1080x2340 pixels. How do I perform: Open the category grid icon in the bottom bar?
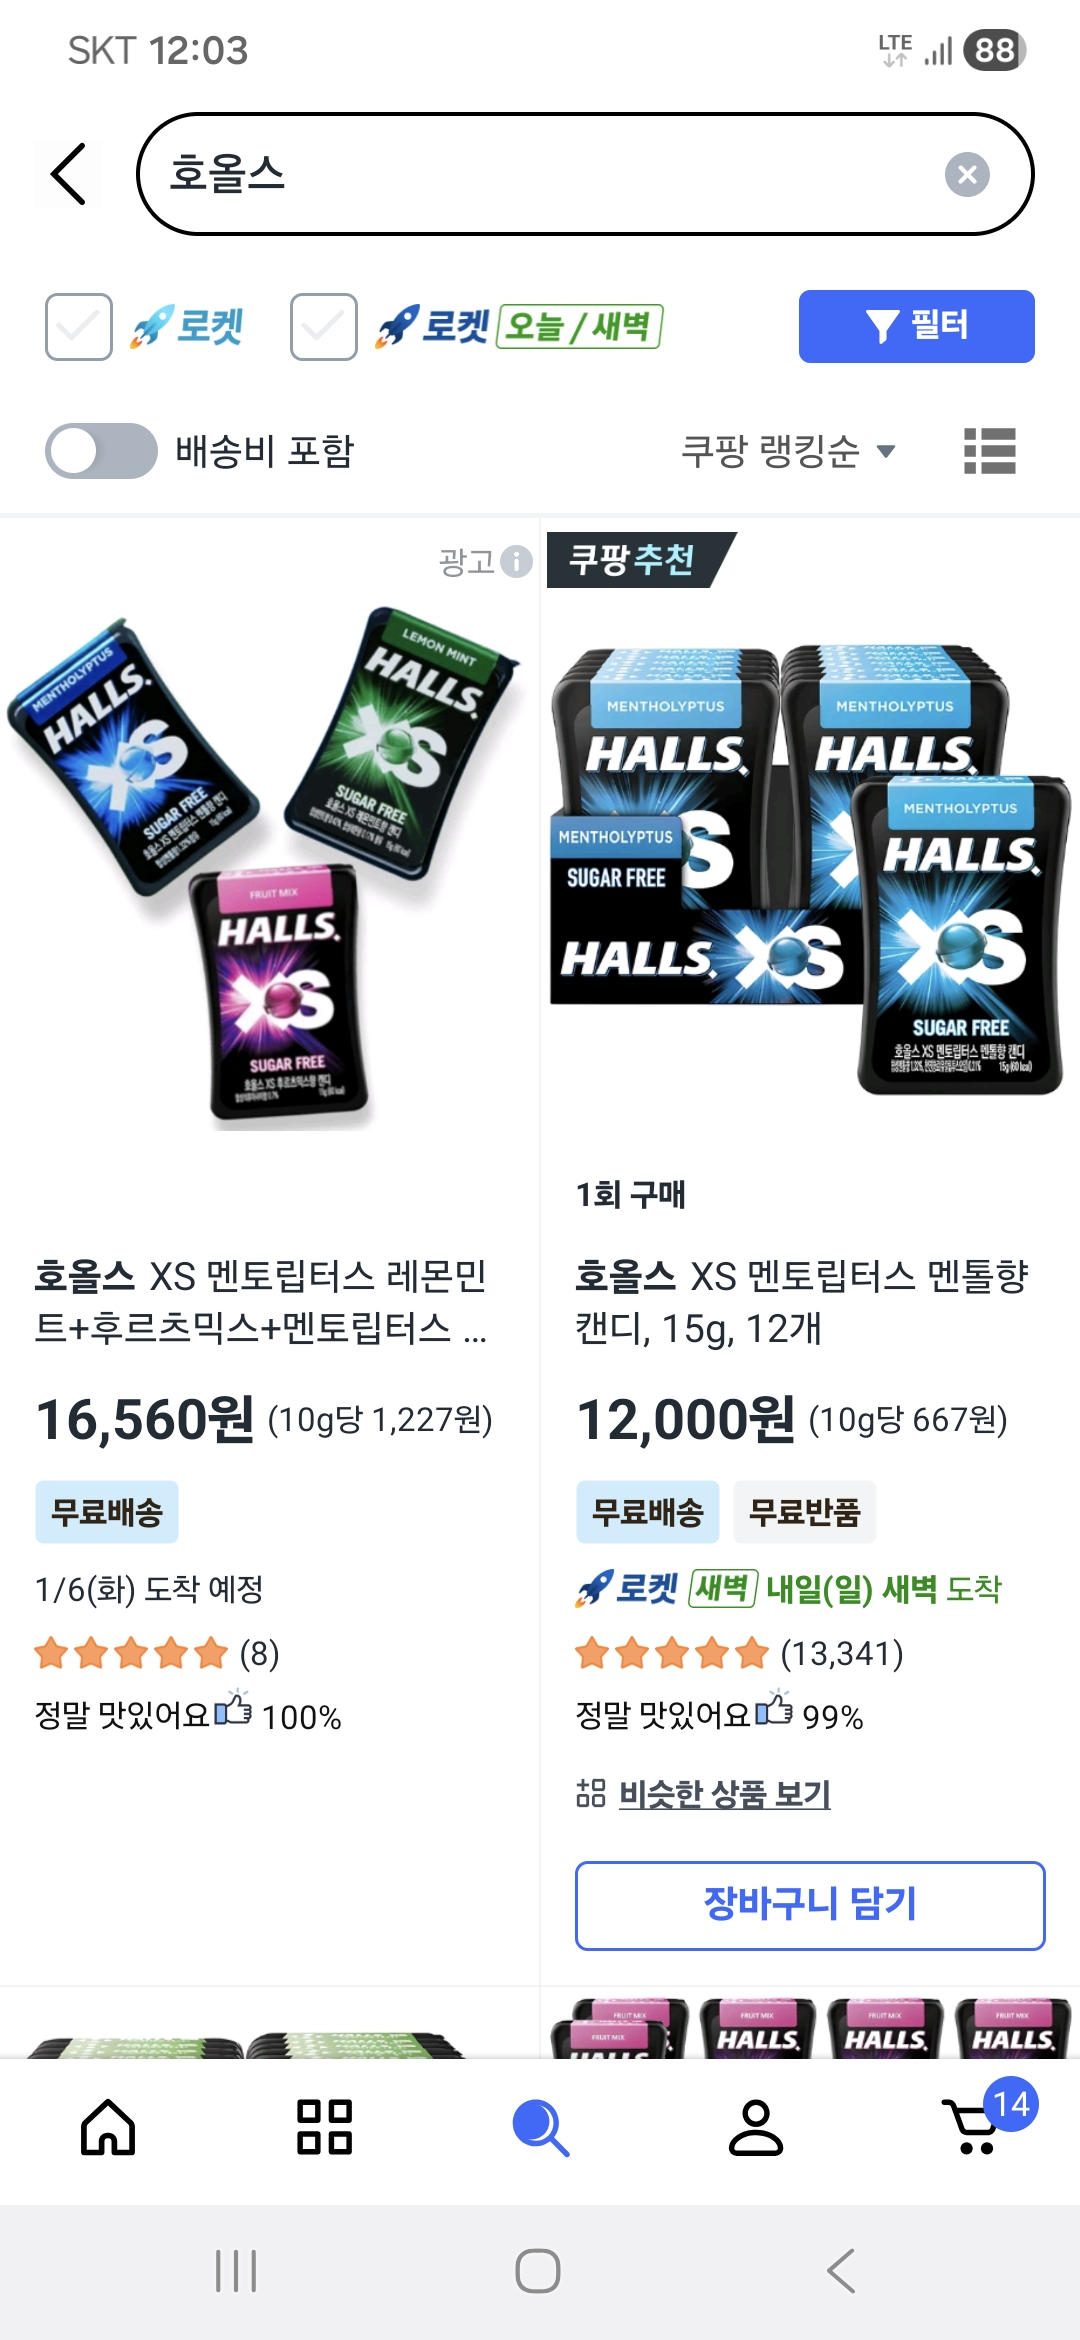click(x=324, y=2127)
